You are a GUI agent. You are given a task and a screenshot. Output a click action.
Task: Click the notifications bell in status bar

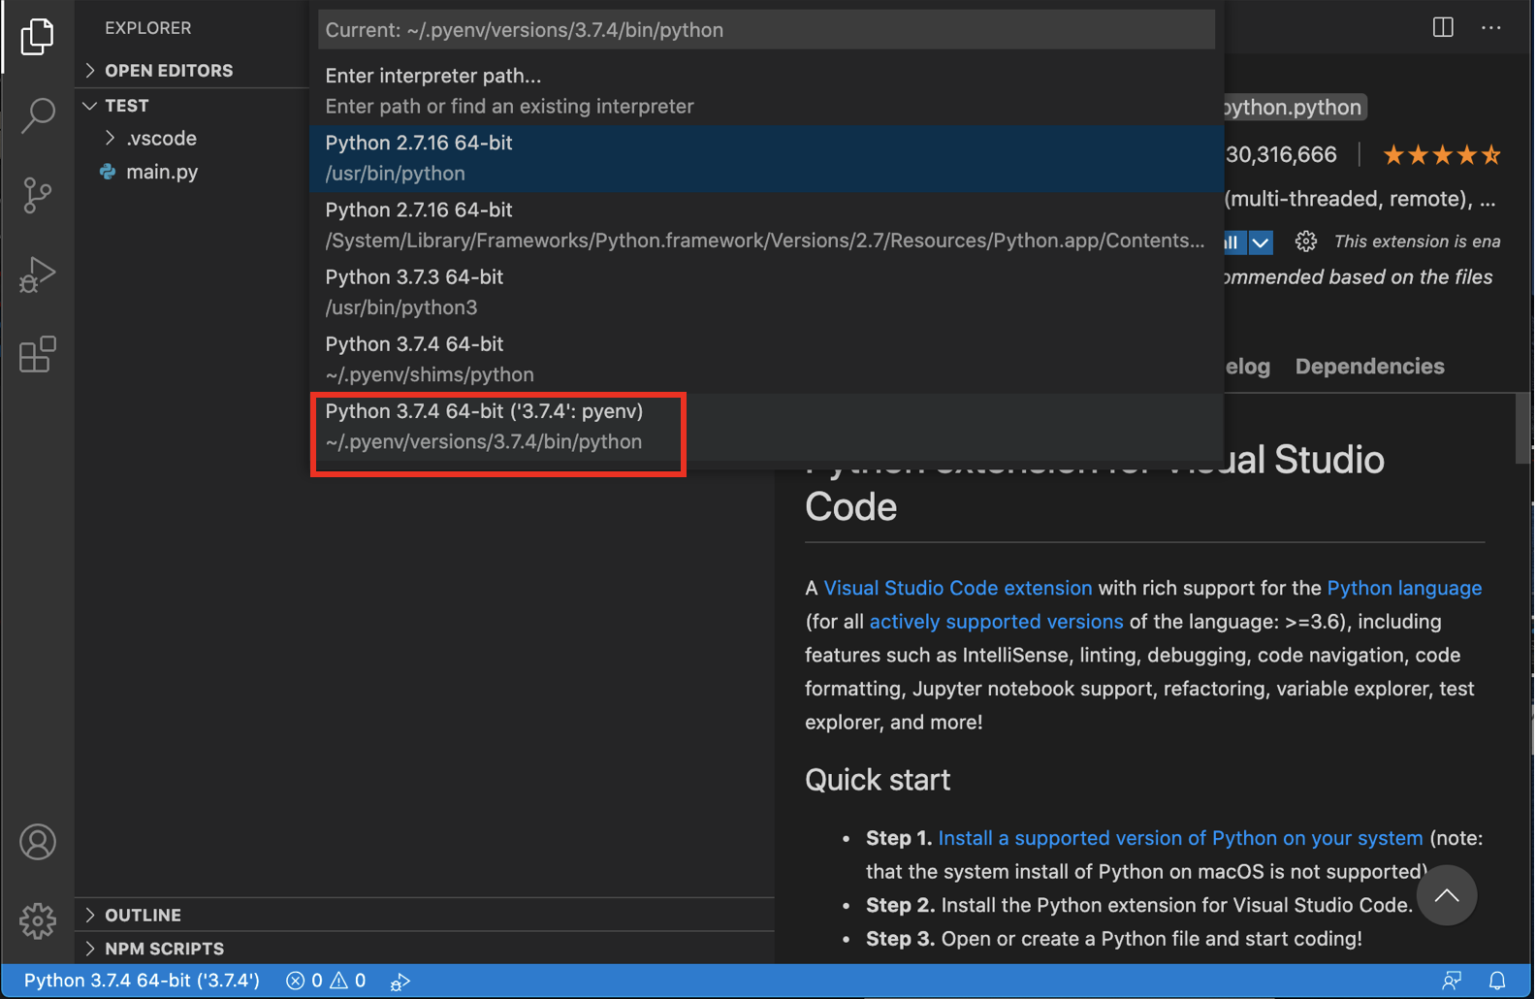click(x=1496, y=981)
